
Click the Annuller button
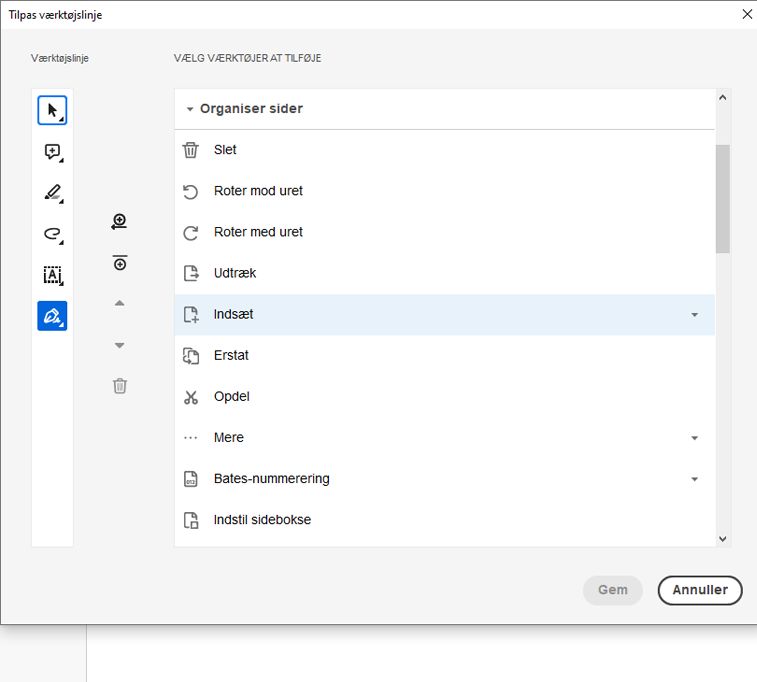(x=699, y=590)
